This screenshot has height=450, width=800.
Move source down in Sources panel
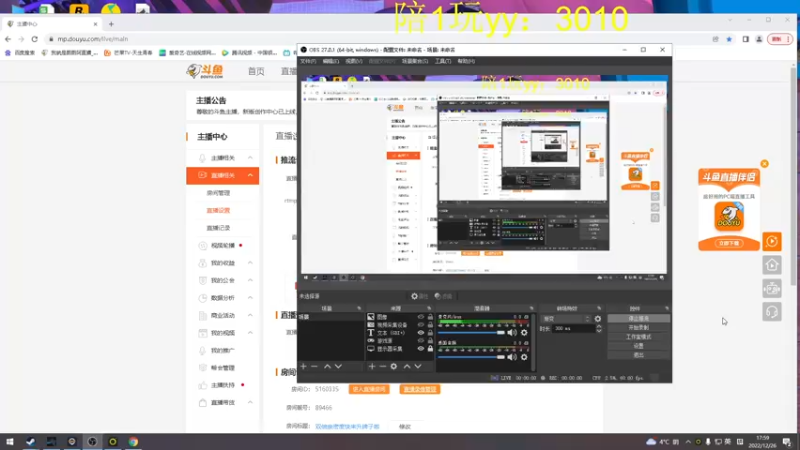coord(418,366)
